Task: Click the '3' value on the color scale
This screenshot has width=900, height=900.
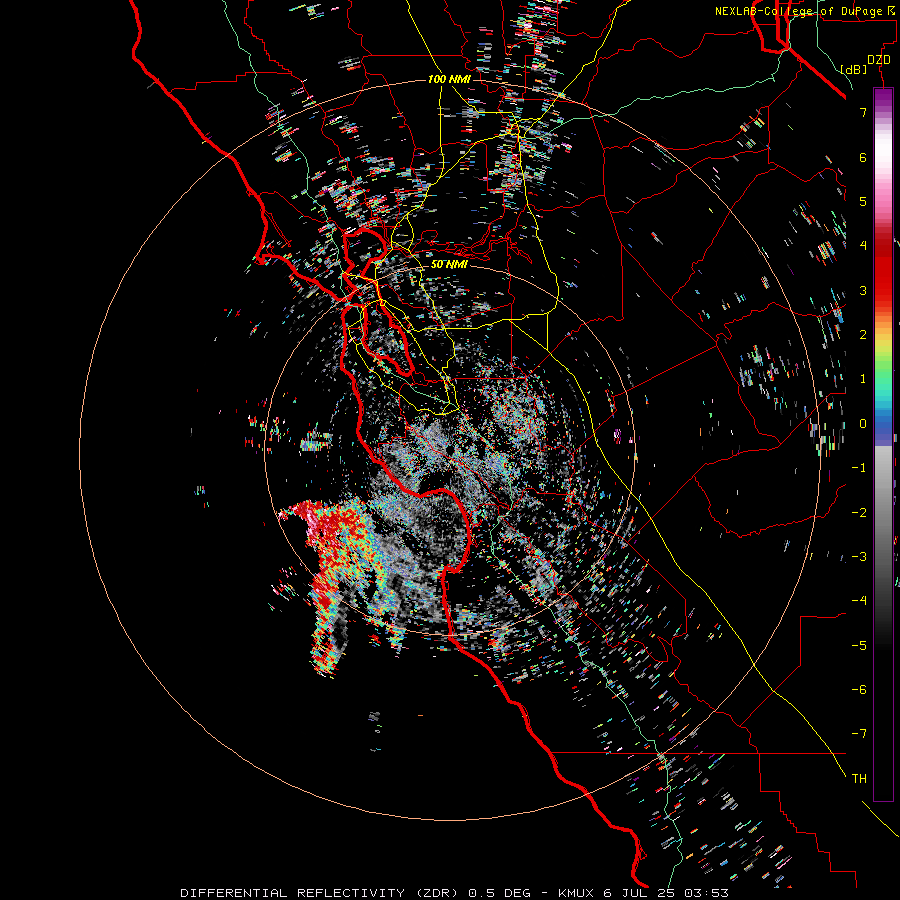Action: pos(863,290)
